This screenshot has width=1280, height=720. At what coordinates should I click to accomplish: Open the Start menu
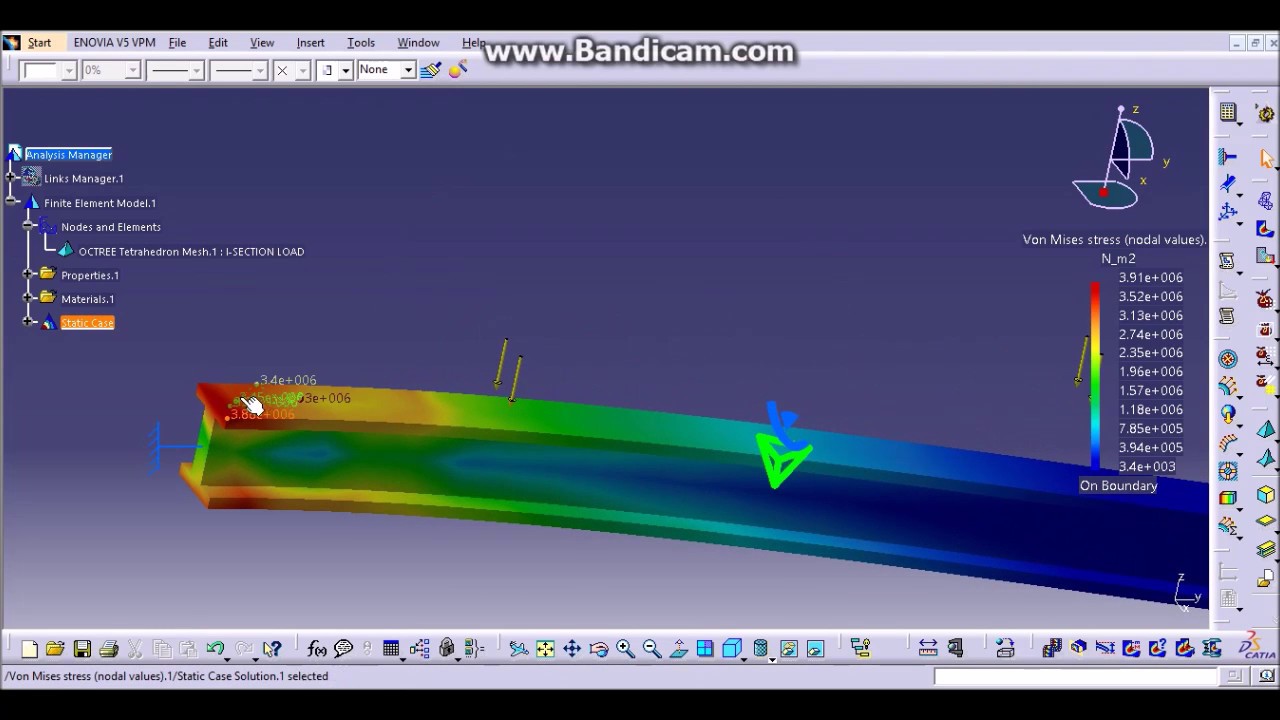pyautogui.click(x=39, y=43)
